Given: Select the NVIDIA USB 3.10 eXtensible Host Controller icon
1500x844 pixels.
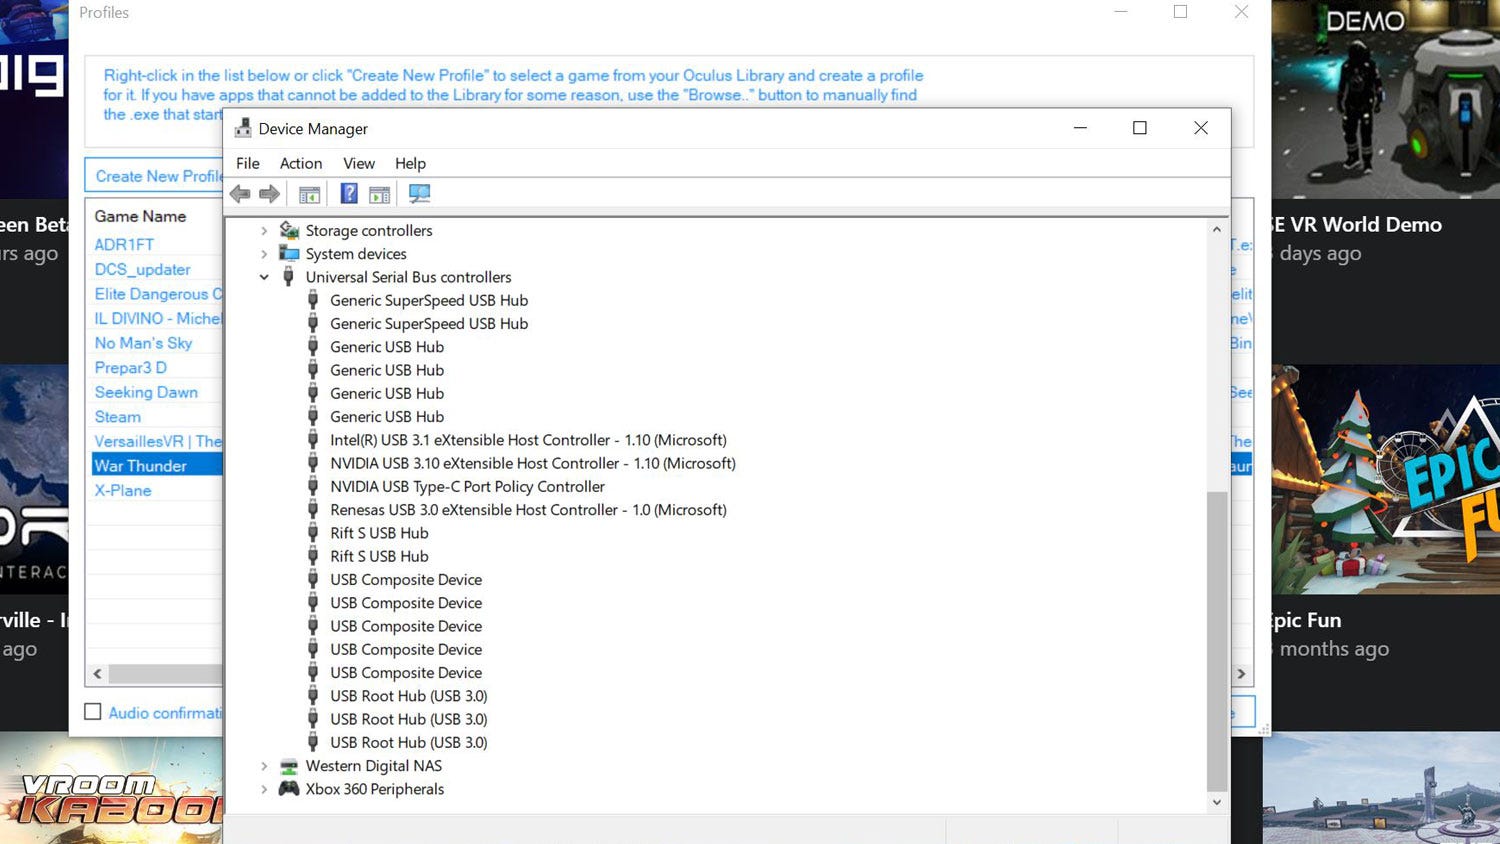Looking at the screenshot, I should click(x=313, y=463).
